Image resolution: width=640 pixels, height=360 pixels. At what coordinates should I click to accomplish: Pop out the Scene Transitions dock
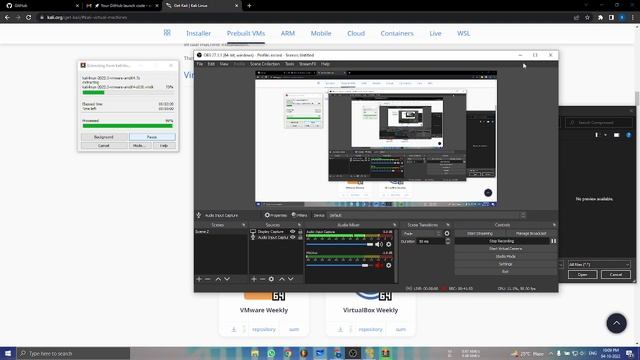[x=448, y=225]
